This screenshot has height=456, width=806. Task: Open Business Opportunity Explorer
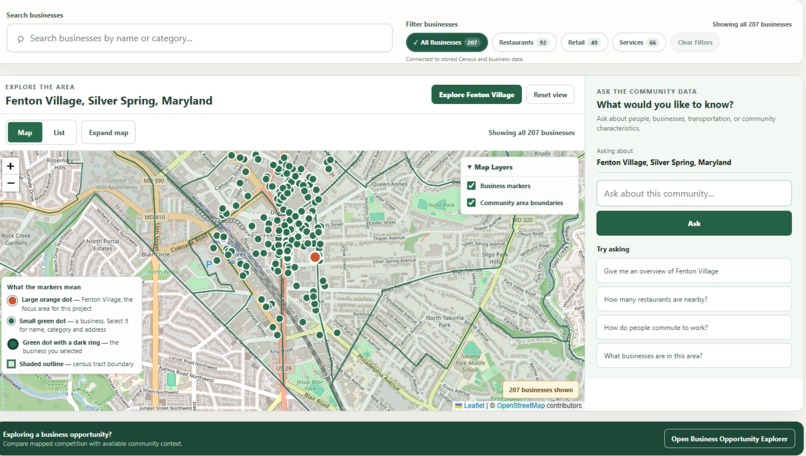729,439
